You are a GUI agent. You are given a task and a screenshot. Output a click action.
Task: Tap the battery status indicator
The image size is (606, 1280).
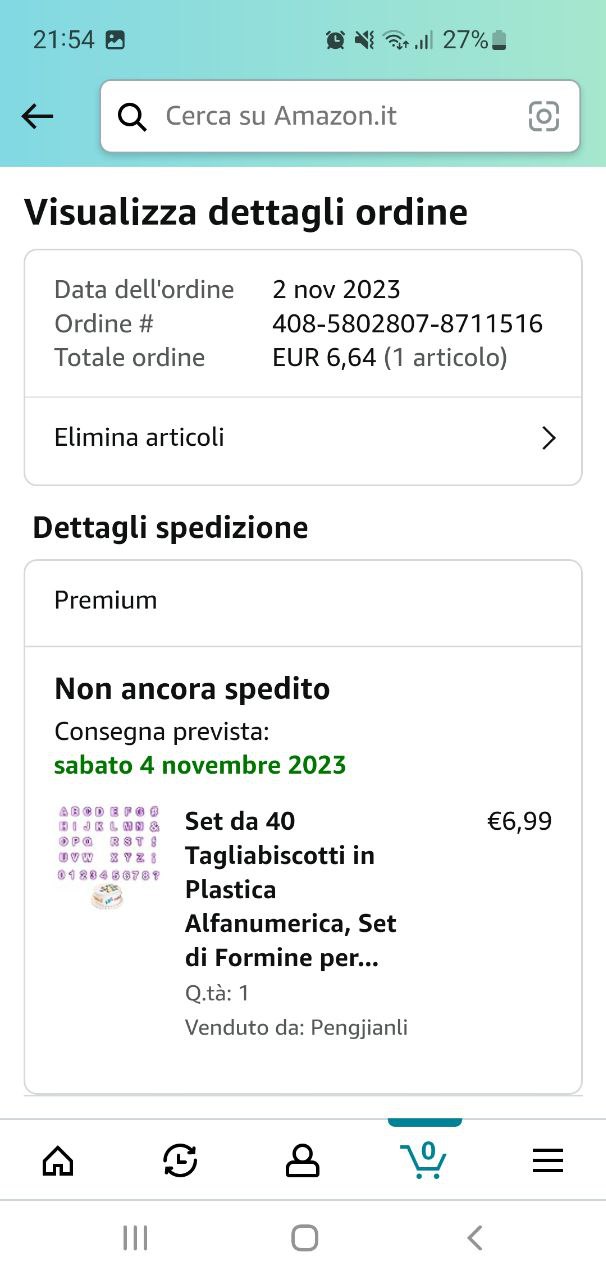[499, 40]
